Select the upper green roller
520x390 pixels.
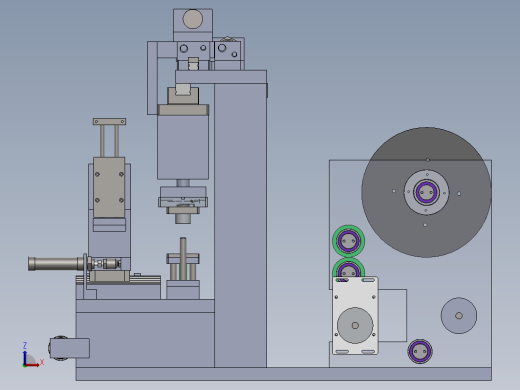349,241
